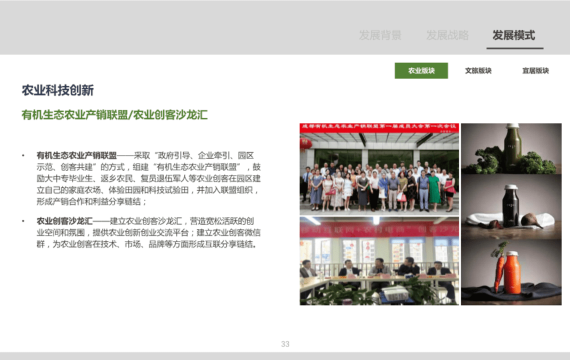
Task: Select the green juice bottle photo
Action: point(511,148)
